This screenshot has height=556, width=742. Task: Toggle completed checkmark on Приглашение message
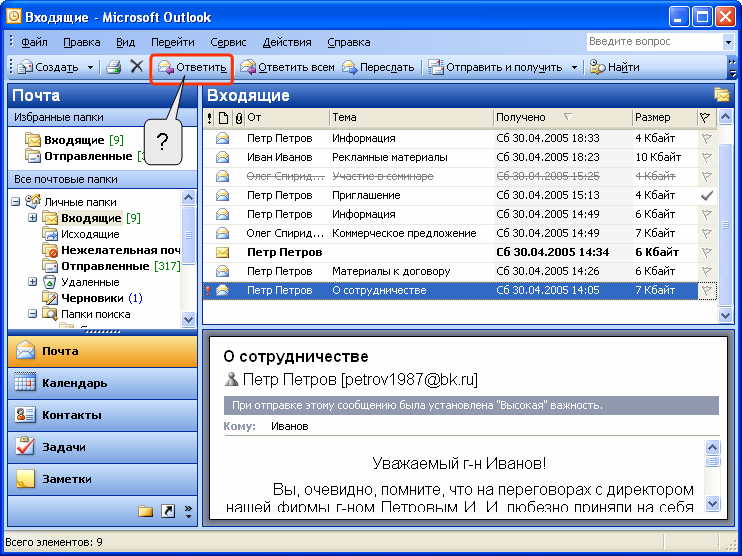(707, 195)
